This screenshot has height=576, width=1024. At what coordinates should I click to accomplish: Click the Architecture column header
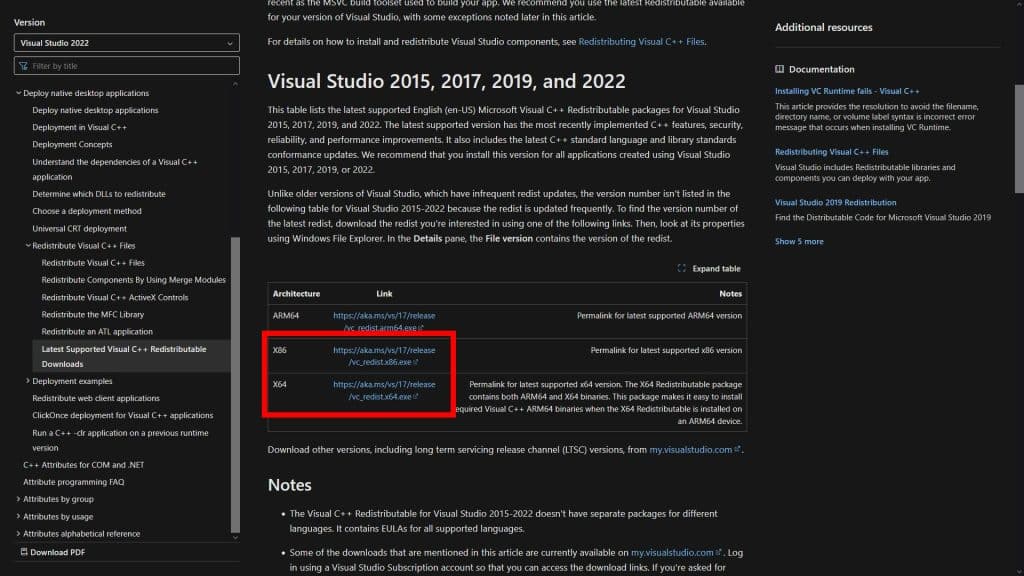tap(296, 294)
